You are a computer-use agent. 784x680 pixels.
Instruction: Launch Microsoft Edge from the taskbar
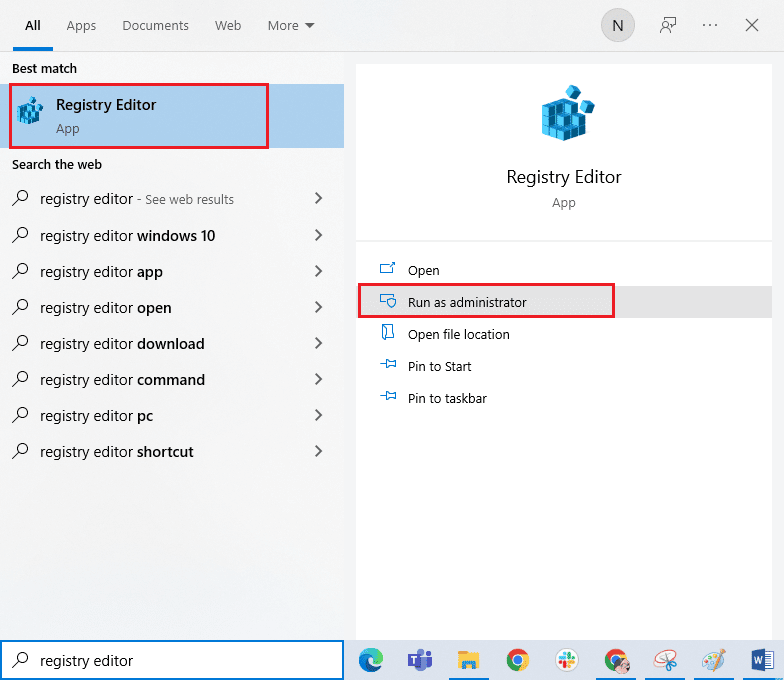tap(370, 660)
